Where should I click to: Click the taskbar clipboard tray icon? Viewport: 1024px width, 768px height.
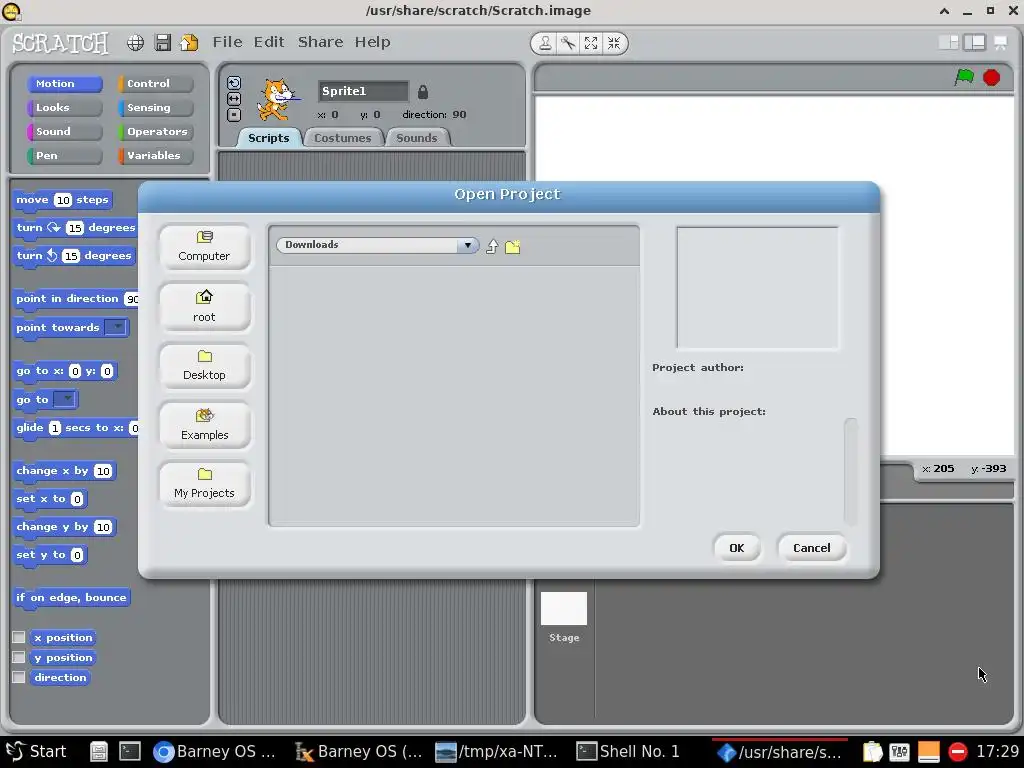[872, 752]
